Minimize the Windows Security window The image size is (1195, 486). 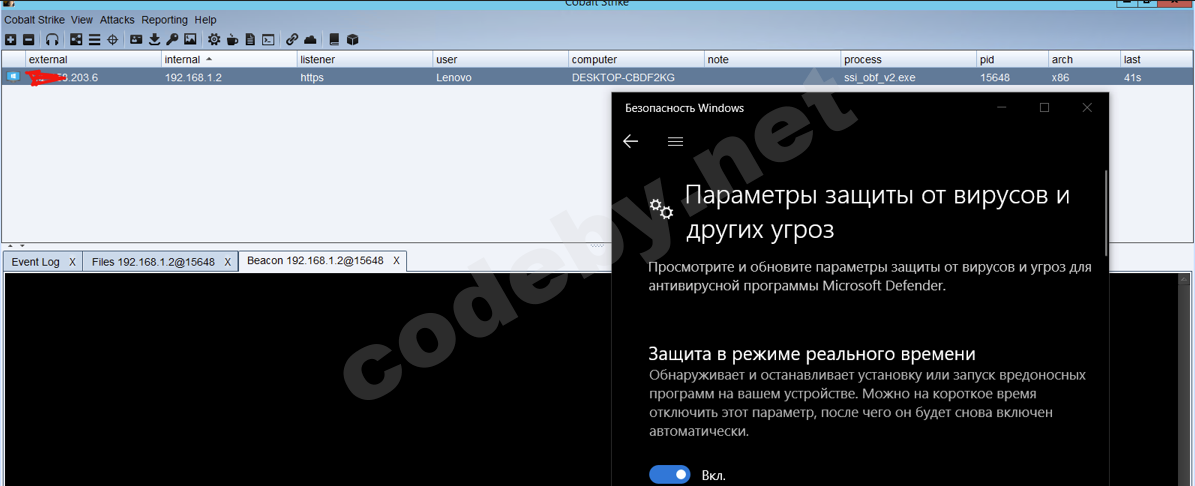[x=1001, y=107]
